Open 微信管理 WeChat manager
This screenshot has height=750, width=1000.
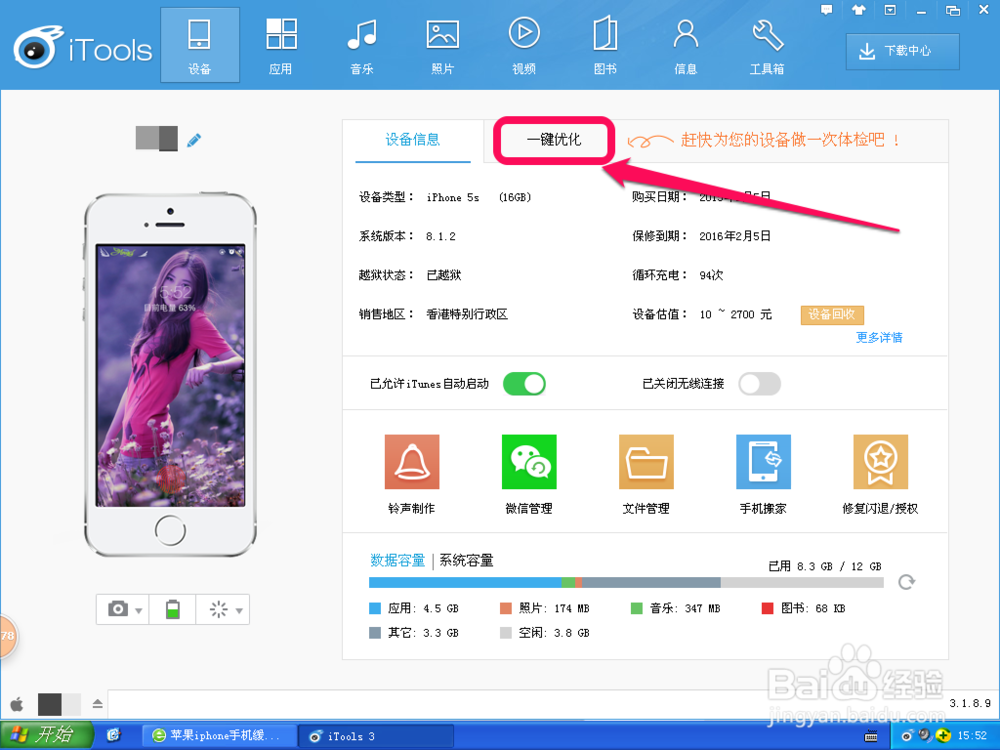click(x=529, y=474)
